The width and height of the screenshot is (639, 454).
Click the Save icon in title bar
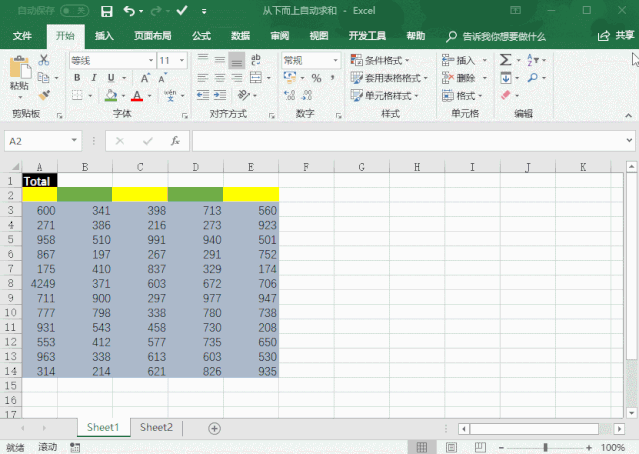click(x=107, y=11)
